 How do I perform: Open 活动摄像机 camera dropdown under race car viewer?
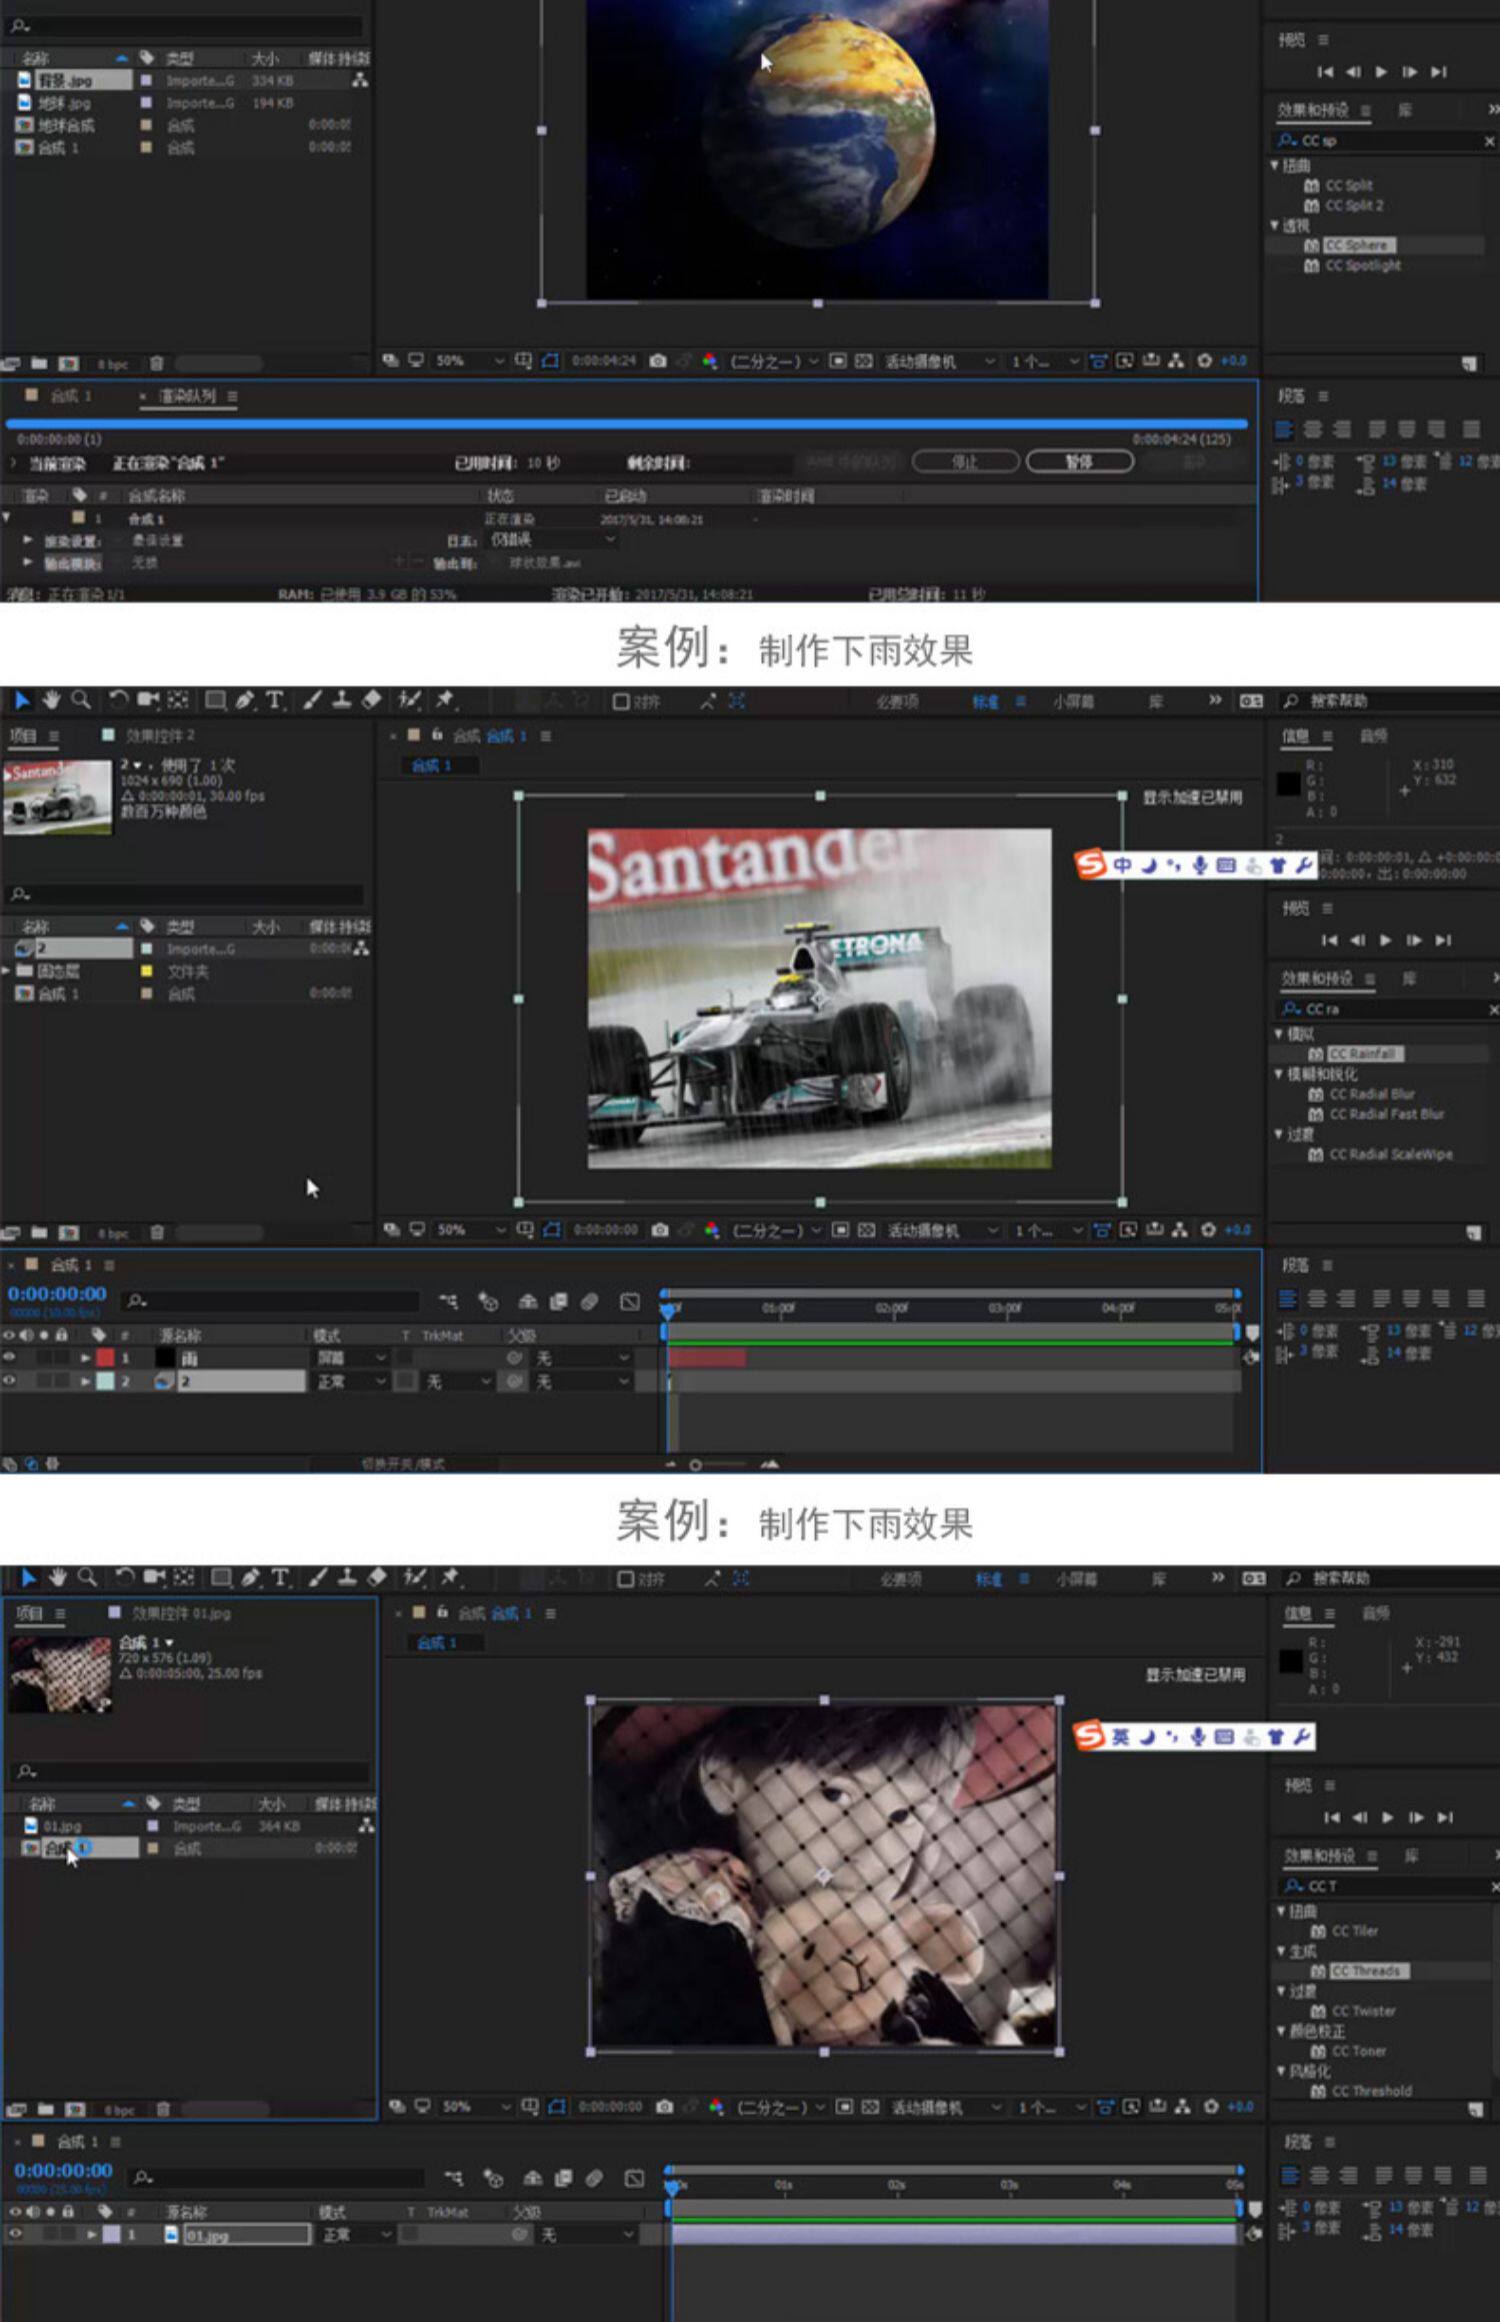[x=941, y=1230]
